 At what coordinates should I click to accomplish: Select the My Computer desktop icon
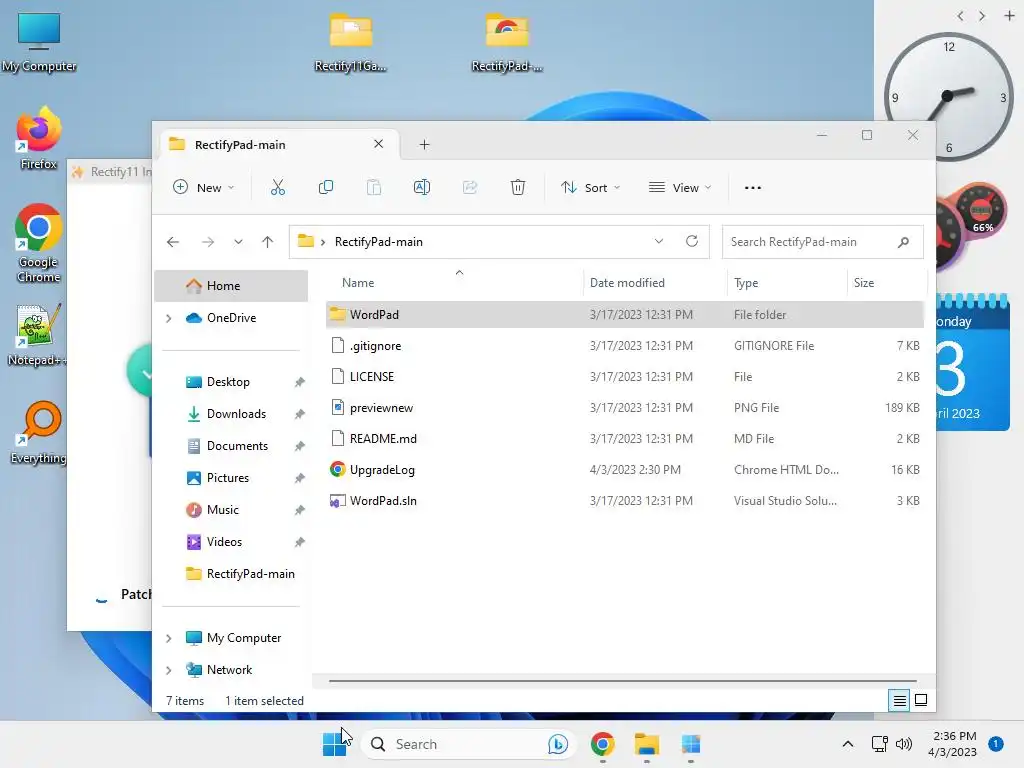39,42
